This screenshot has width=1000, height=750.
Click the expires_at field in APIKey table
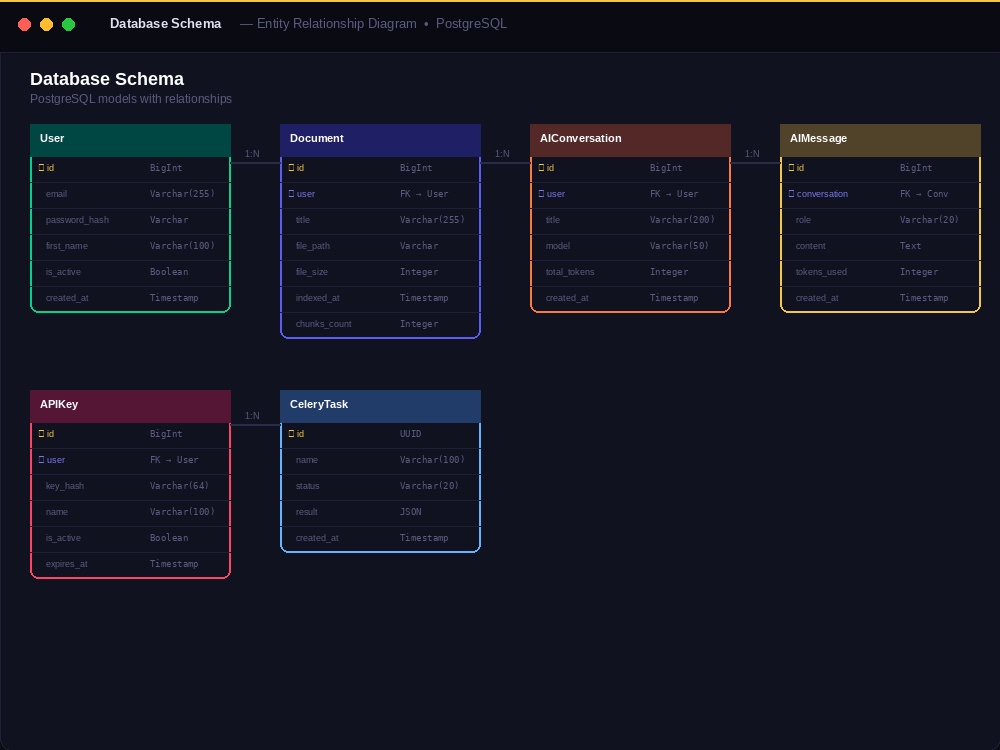pyautogui.click(x=130, y=564)
